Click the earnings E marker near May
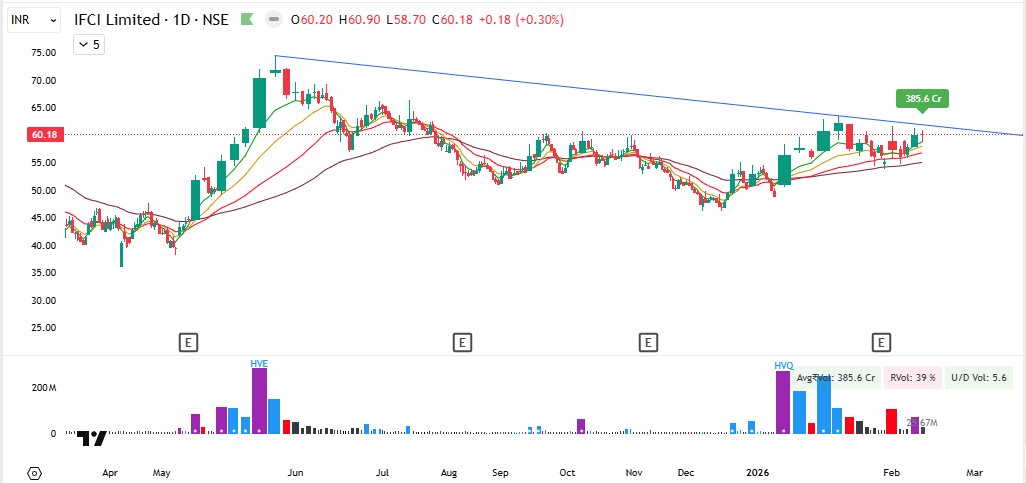 pos(188,342)
